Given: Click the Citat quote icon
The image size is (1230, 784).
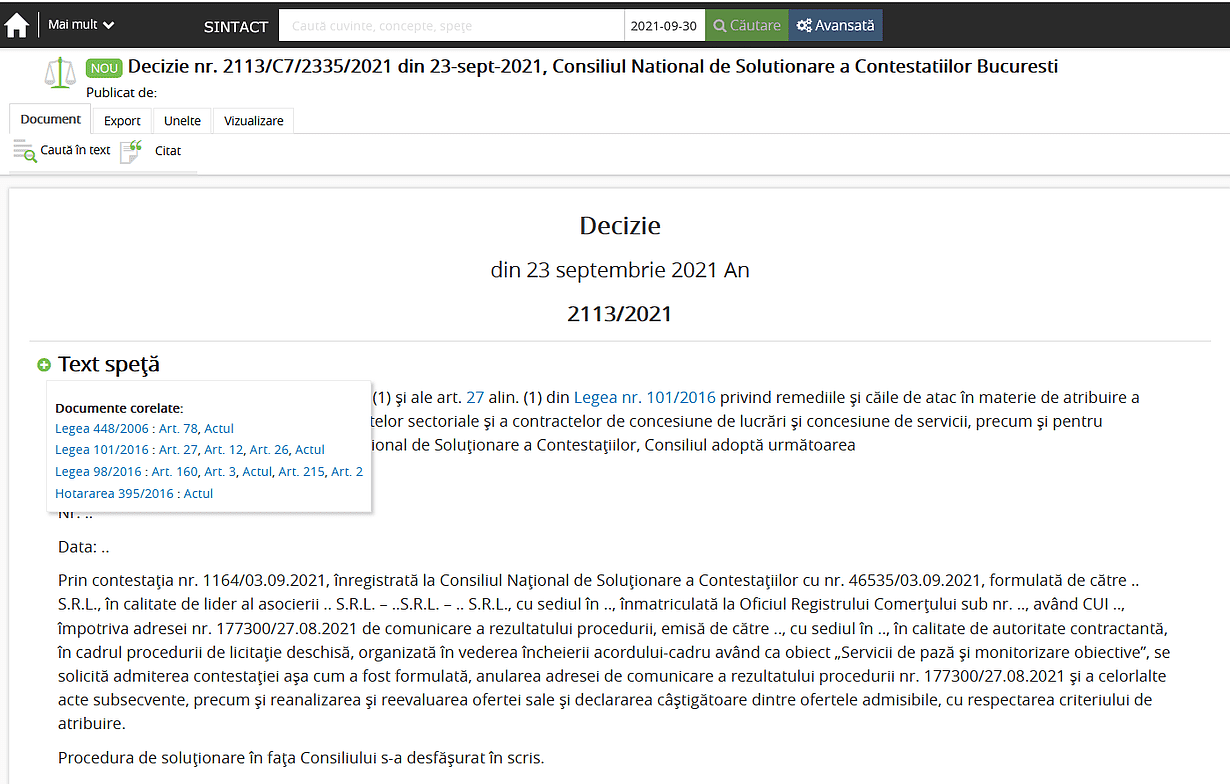Looking at the screenshot, I should 131,151.
